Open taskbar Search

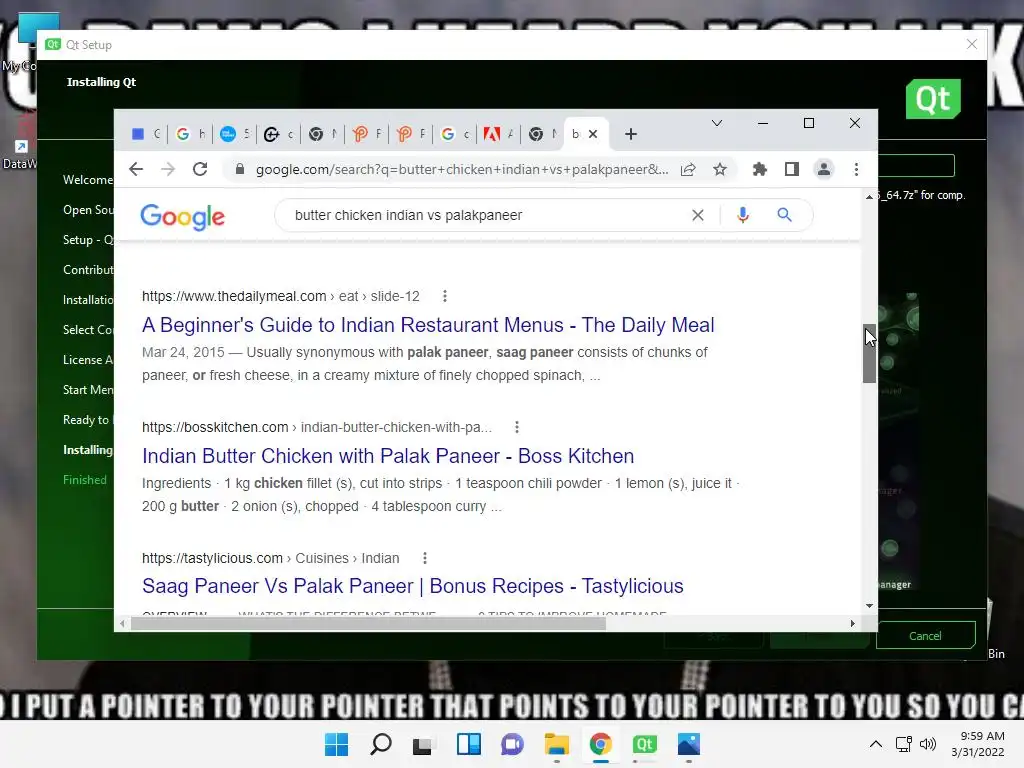pyautogui.click(x=380, y=744)
